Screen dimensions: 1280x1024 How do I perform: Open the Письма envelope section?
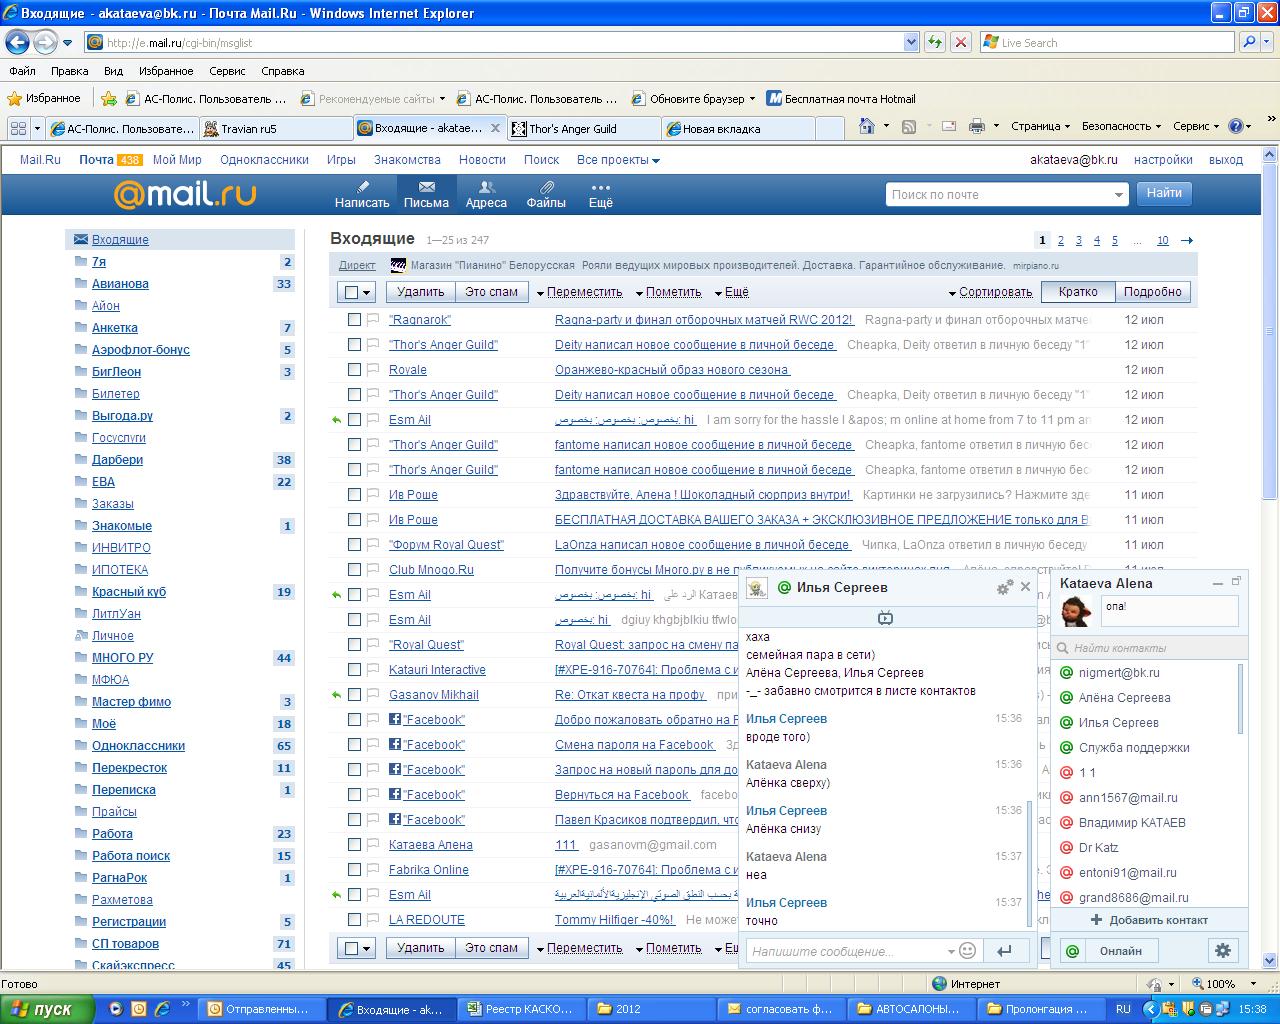pyautogui.click(x=426, y=194)
